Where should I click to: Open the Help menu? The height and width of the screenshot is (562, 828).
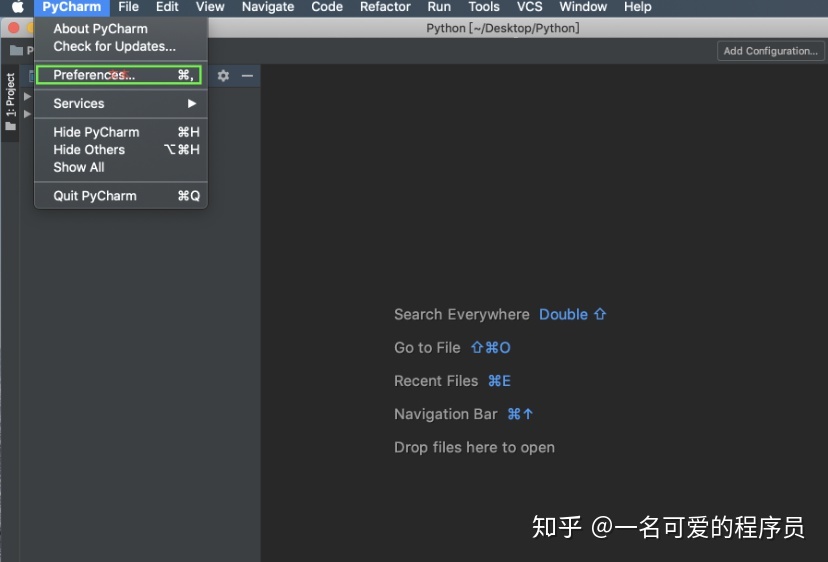pyautogui.click(x=637, y=7)
